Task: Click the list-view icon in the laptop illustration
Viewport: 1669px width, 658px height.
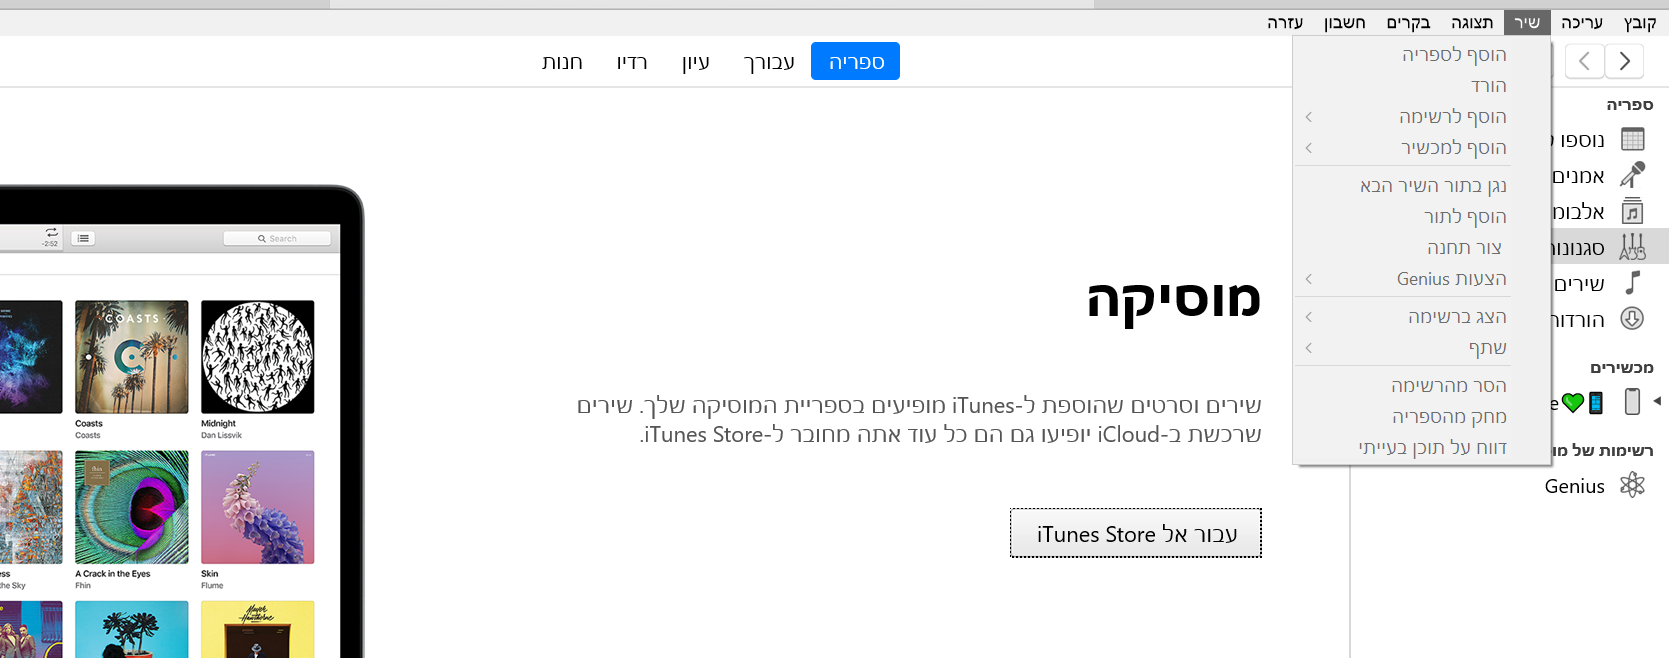Action: pyautogui.click(x=84, y=238)
